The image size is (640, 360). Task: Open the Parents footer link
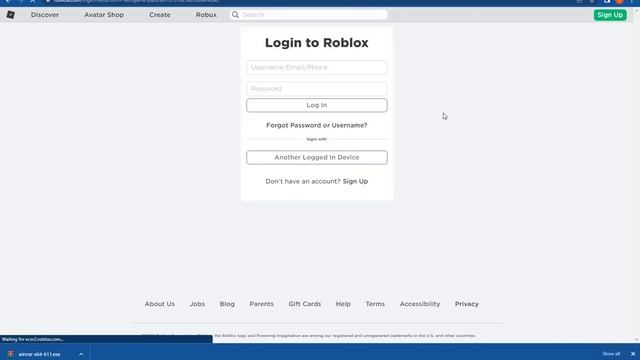click(x=262, y=304)
